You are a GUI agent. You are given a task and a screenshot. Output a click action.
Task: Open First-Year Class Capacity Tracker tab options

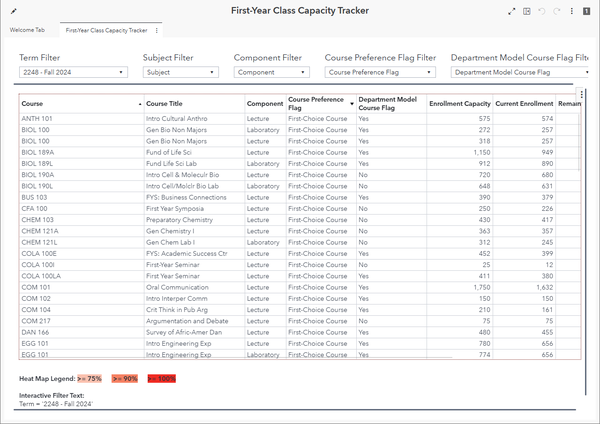157,31
